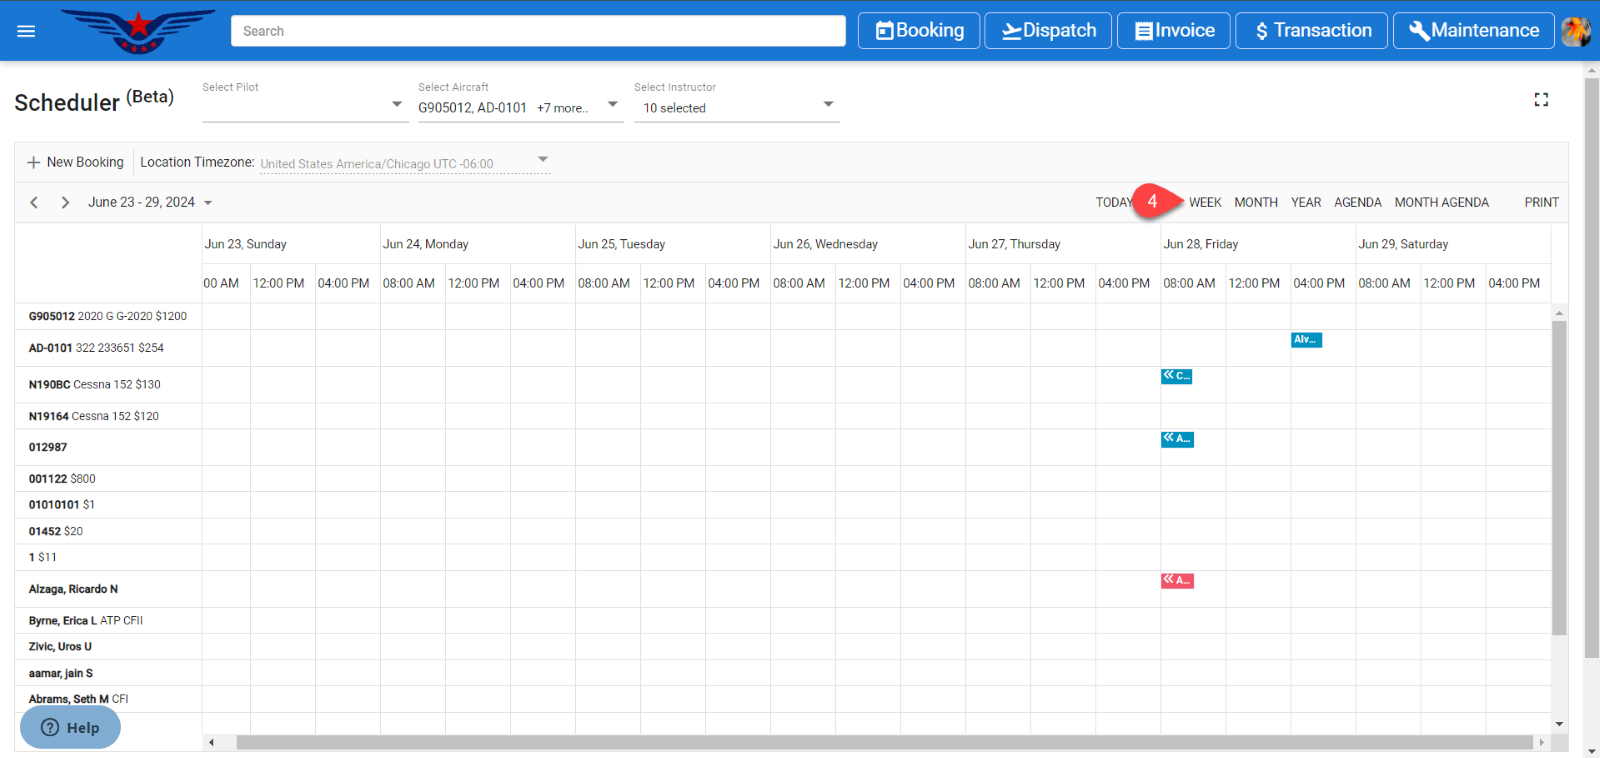Open the Invoice page

(1173, 31)
